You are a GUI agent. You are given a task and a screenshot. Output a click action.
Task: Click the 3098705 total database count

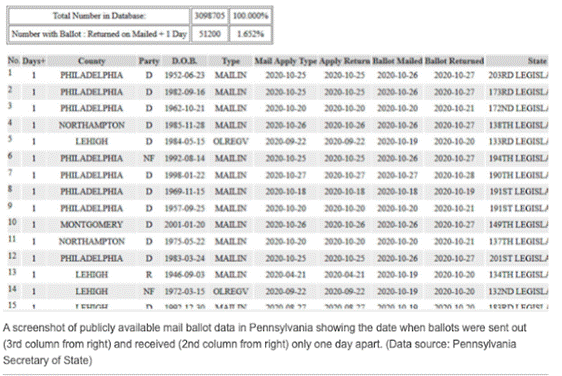coord(210,16)
